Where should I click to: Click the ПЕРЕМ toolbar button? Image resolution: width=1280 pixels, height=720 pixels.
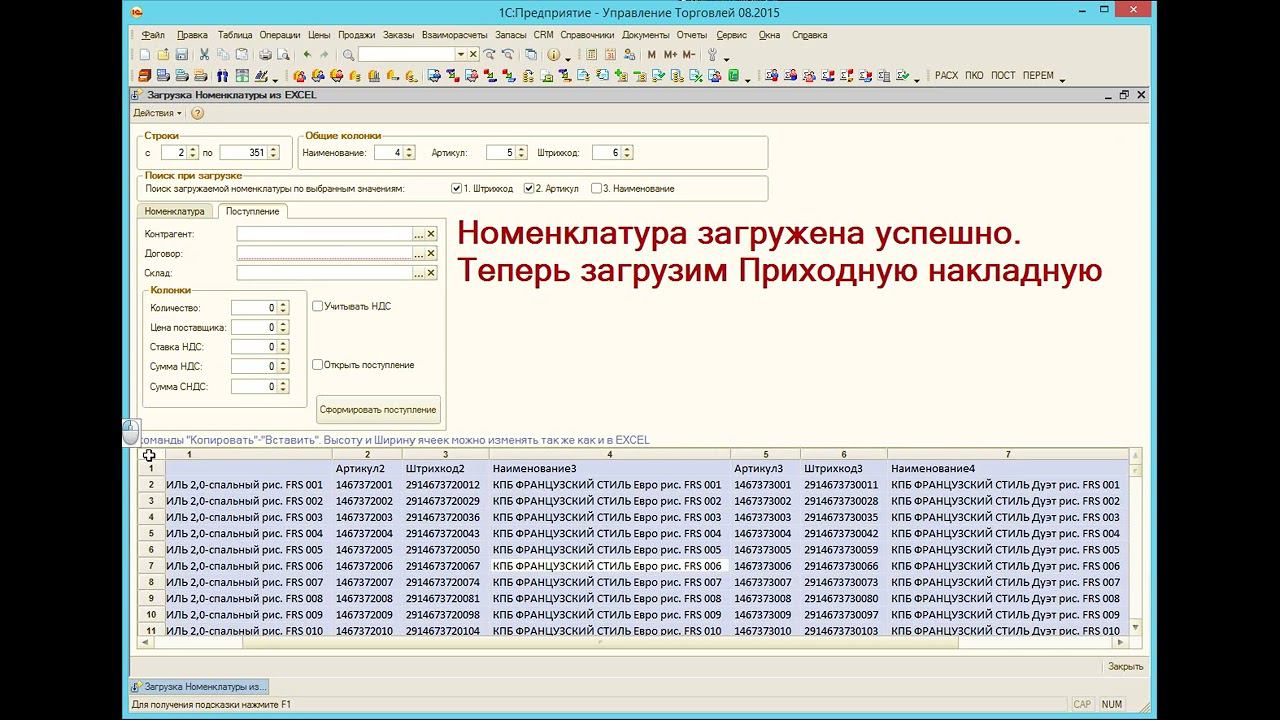click(x=1039, y=76)
